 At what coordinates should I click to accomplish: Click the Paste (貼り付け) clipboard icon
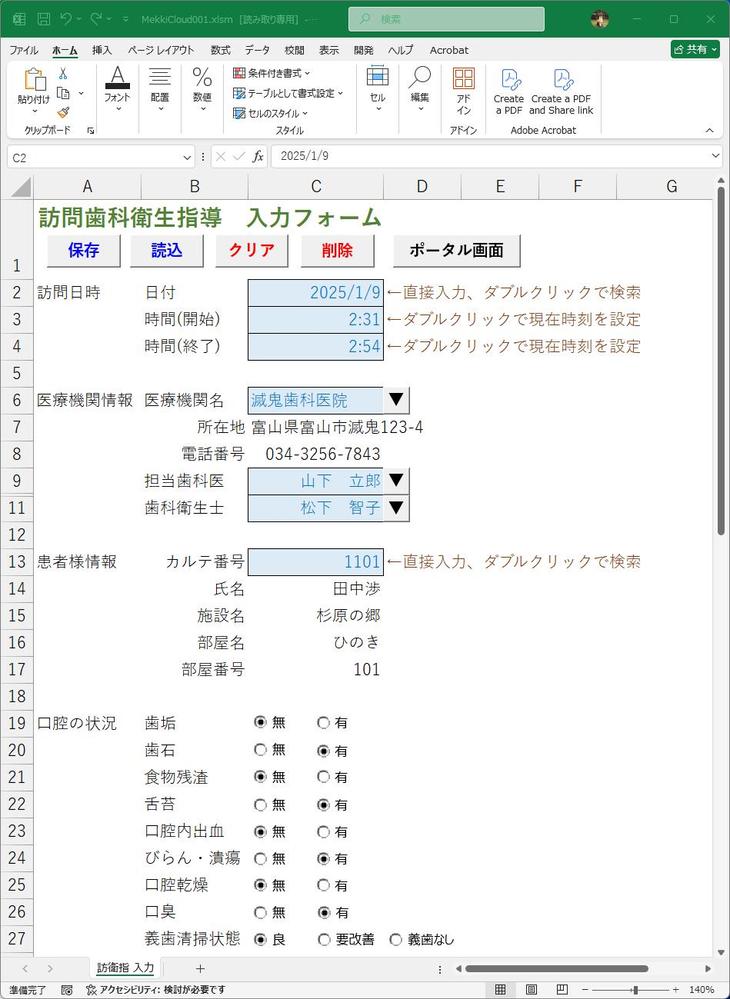point(34,80)
